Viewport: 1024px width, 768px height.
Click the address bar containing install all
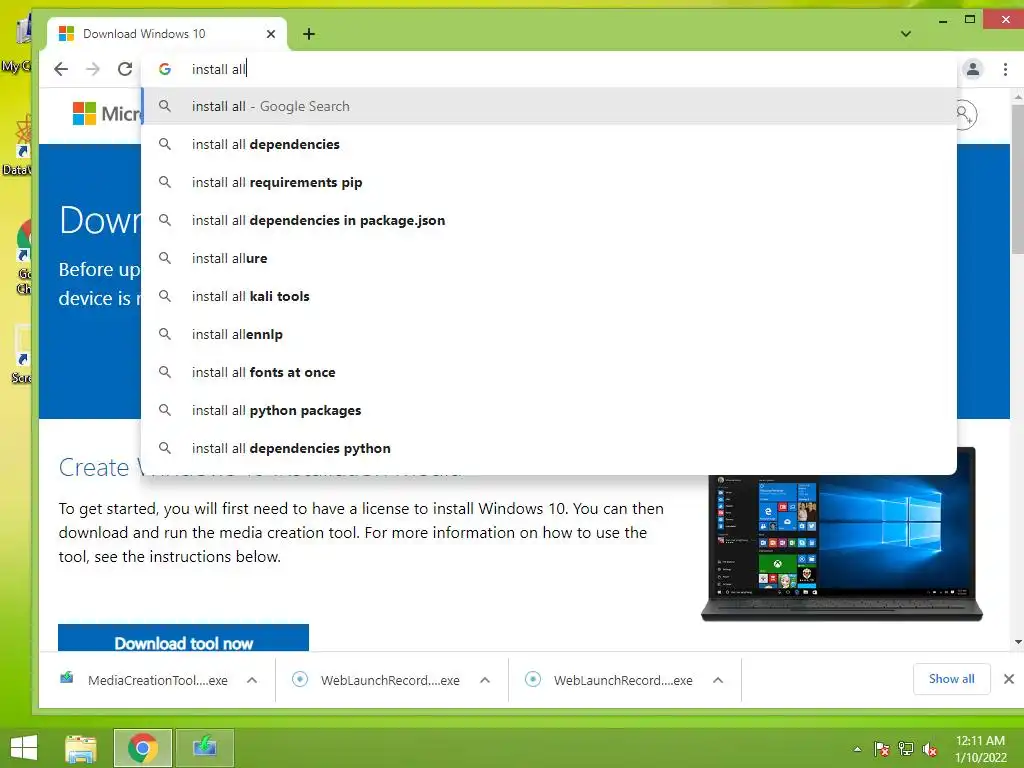[549, 69]
